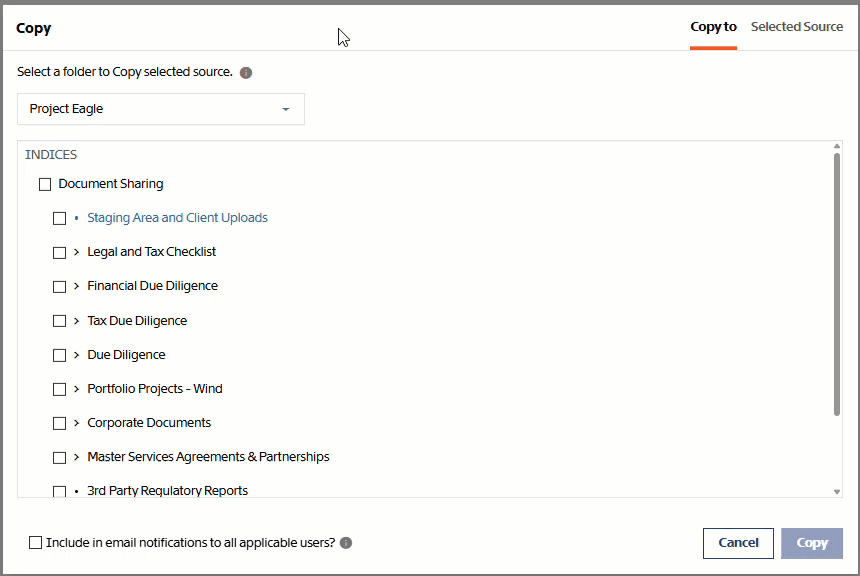Switch to the Selected Source tab
The image size is (860, 576).
(796, 27)
